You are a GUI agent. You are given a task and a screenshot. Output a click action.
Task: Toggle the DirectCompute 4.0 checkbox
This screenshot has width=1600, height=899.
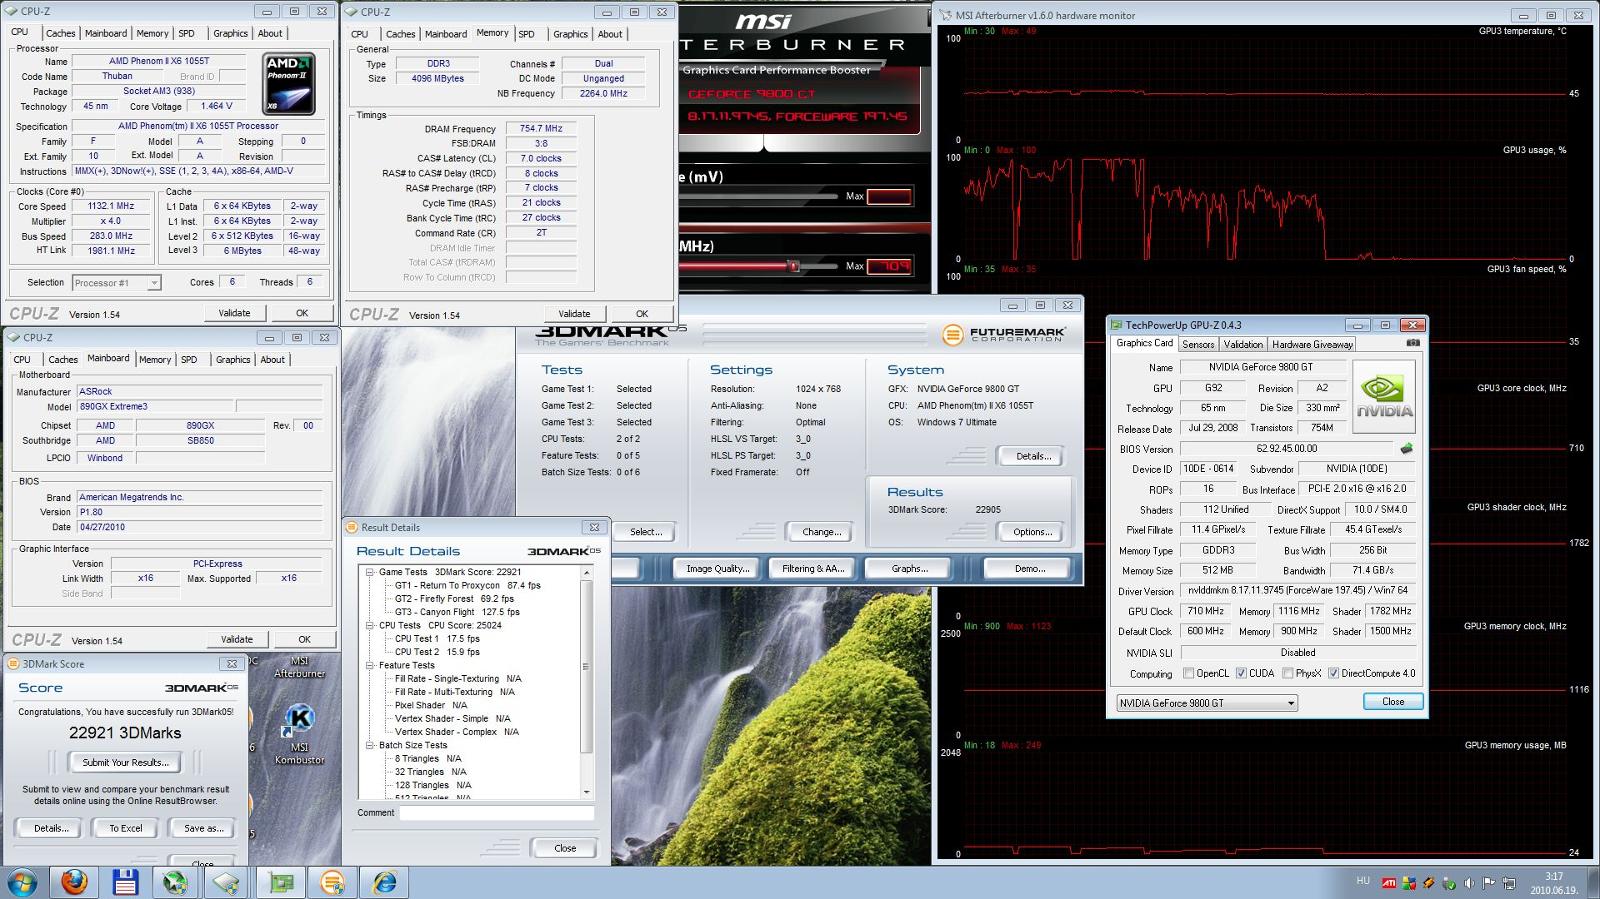1333,673
